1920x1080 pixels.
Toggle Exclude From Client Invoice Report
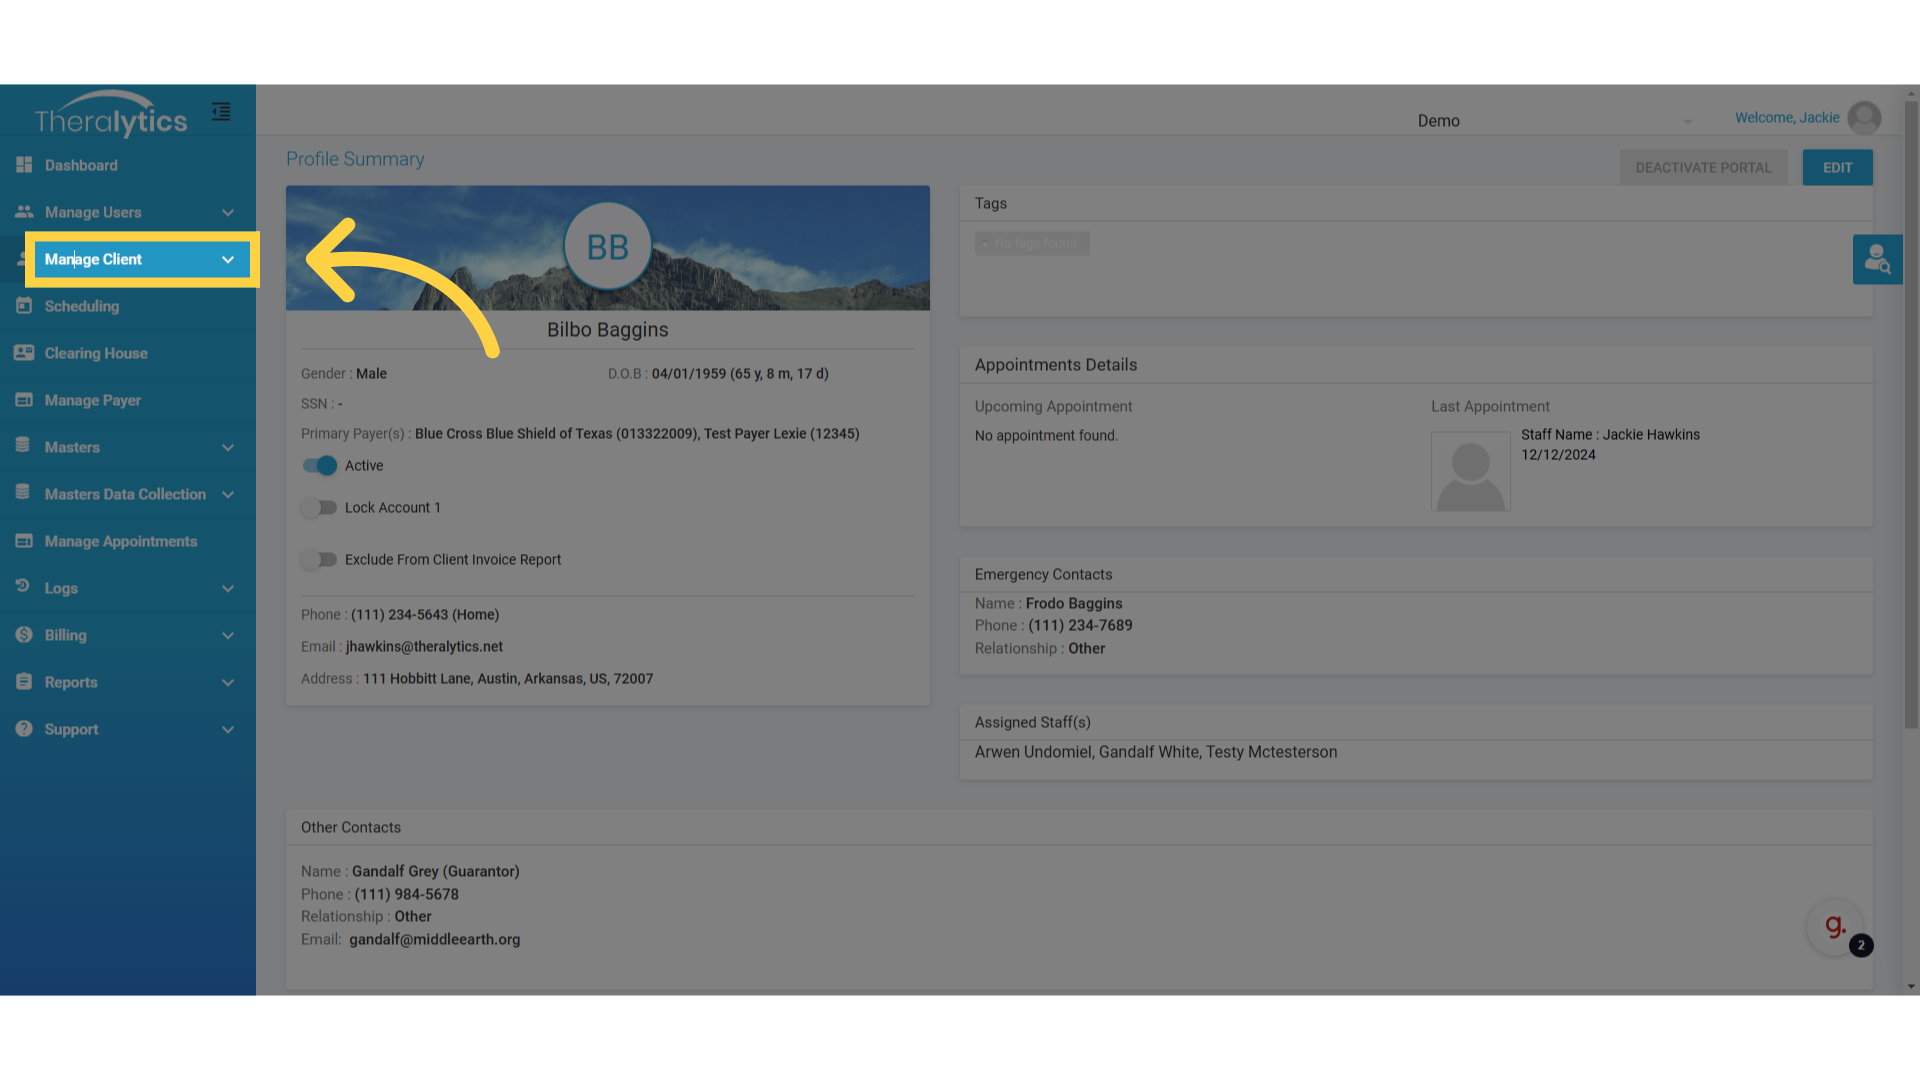pos(320,560)
